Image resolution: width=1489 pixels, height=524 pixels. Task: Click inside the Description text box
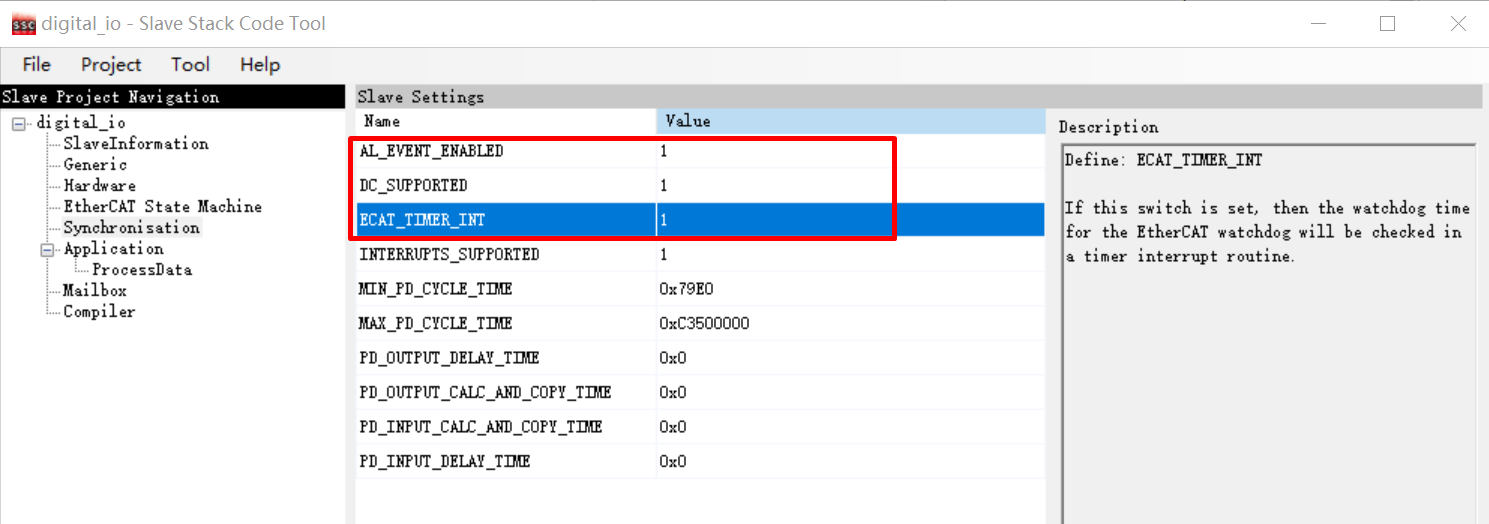pyautogui.click(x=1268, y=334)
